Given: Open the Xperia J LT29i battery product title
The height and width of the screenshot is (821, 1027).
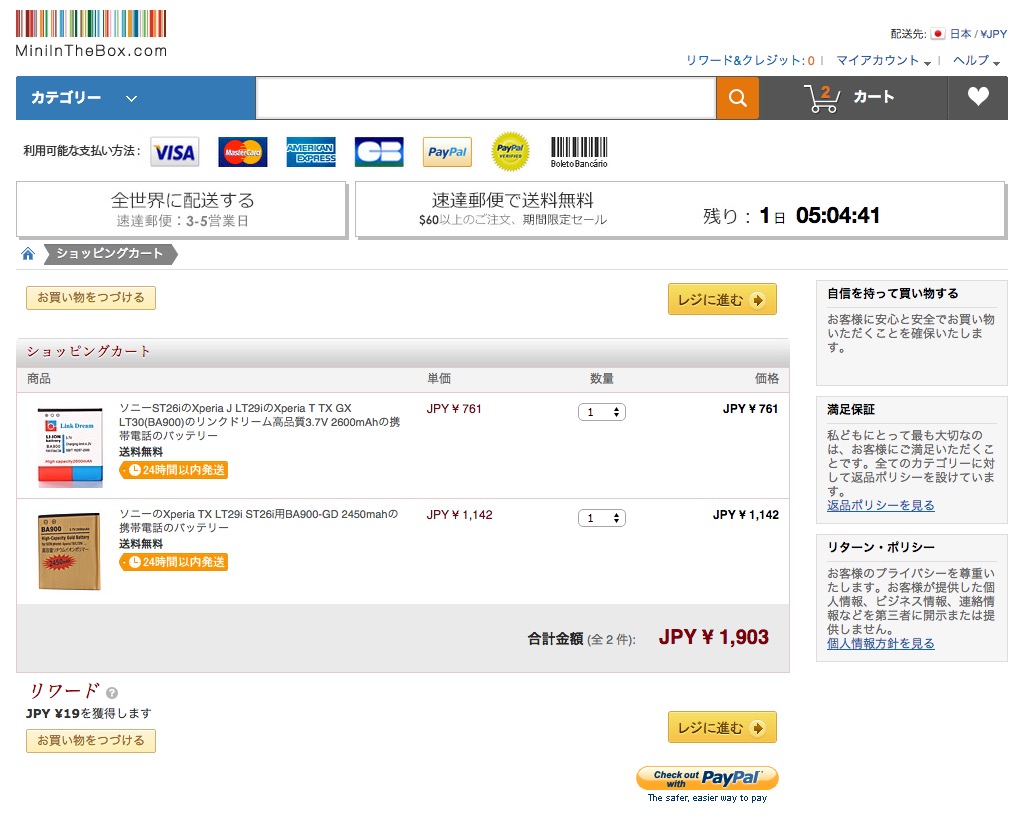Looking at the screenshot, I should pyautogui.click(x=259, y=422).
